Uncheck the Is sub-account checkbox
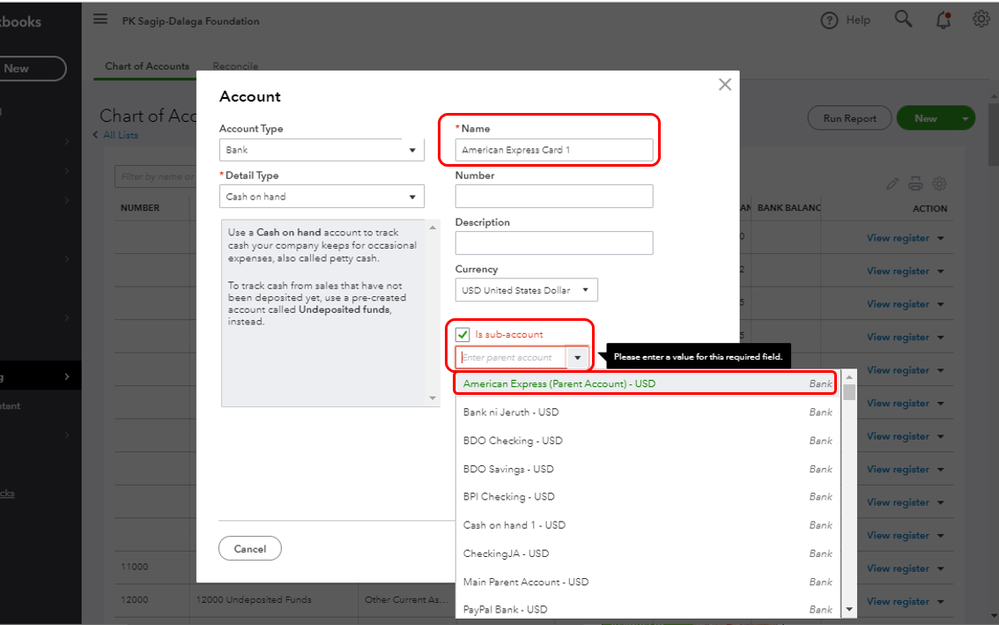 (x=462, y=334)
